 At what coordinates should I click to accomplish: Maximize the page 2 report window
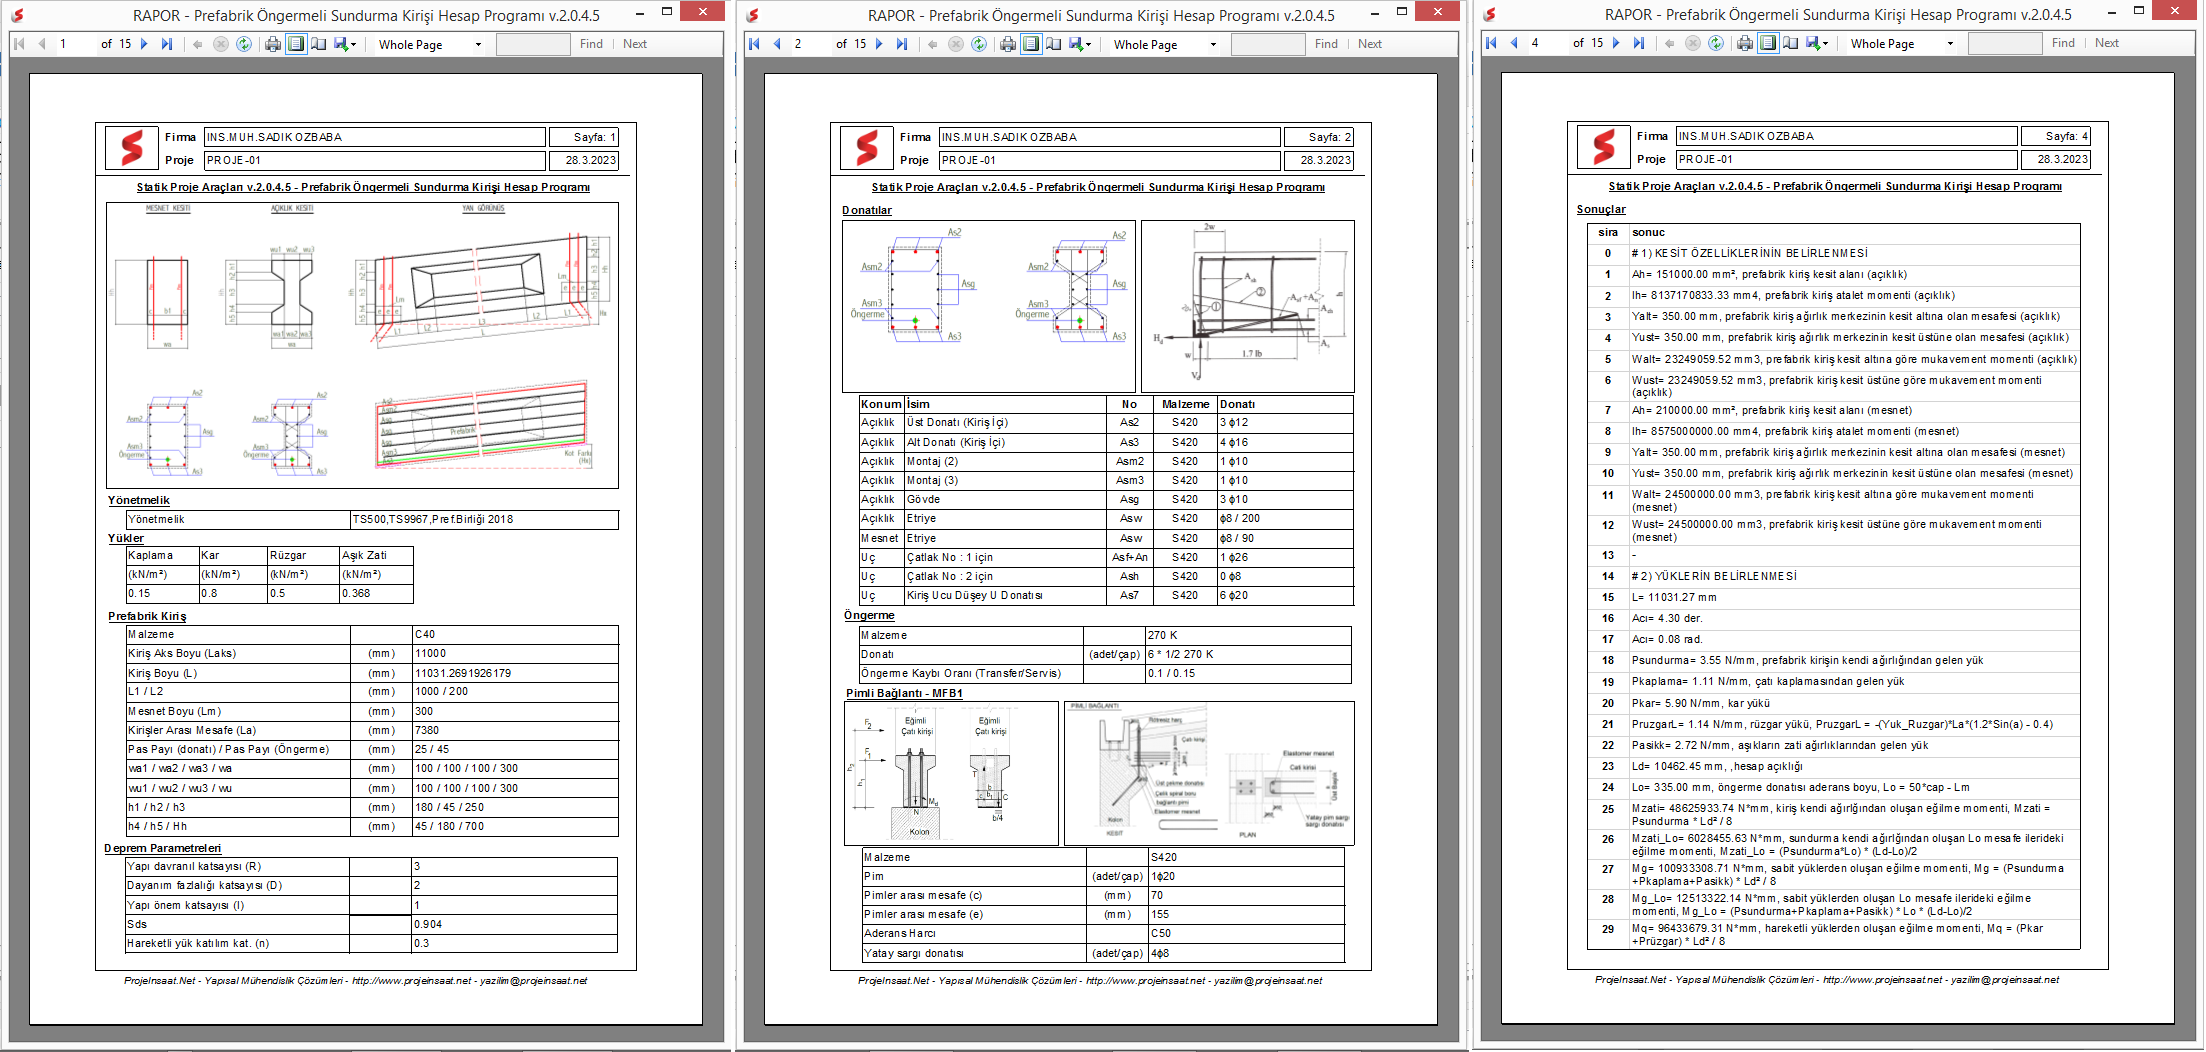tap(1402, 12)
